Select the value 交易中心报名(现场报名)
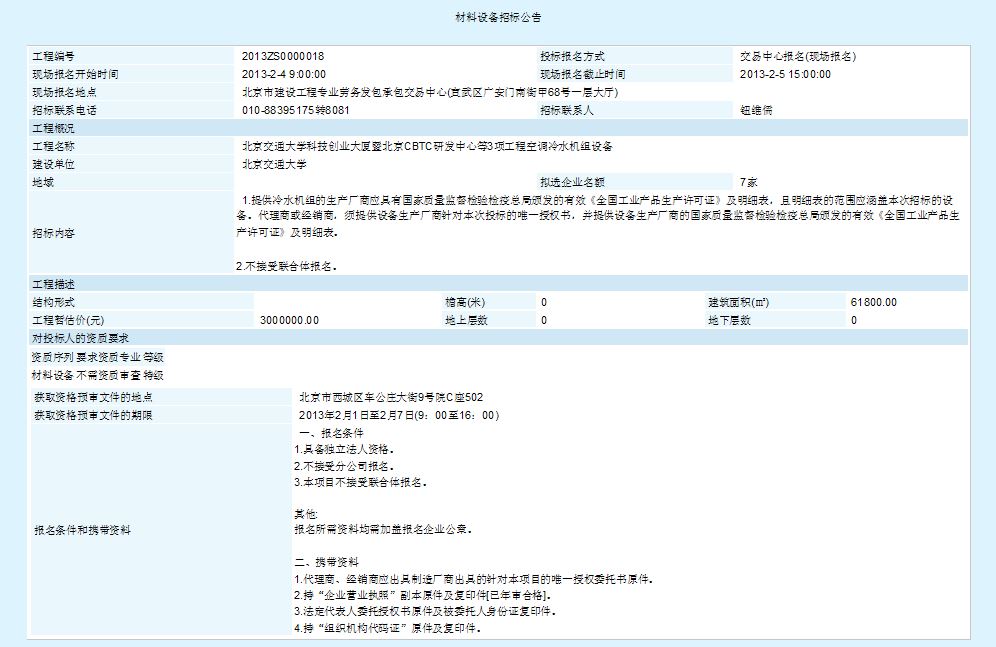 coord(798,57)
